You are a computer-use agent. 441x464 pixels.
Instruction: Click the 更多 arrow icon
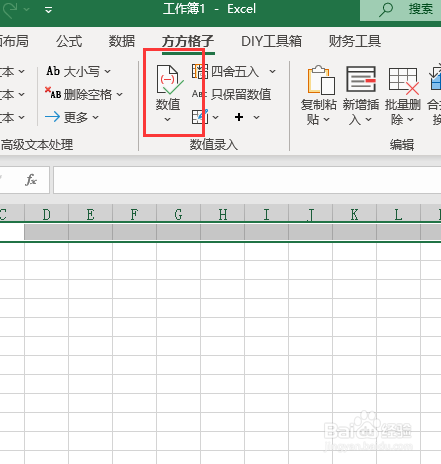(x=52, y=117)
